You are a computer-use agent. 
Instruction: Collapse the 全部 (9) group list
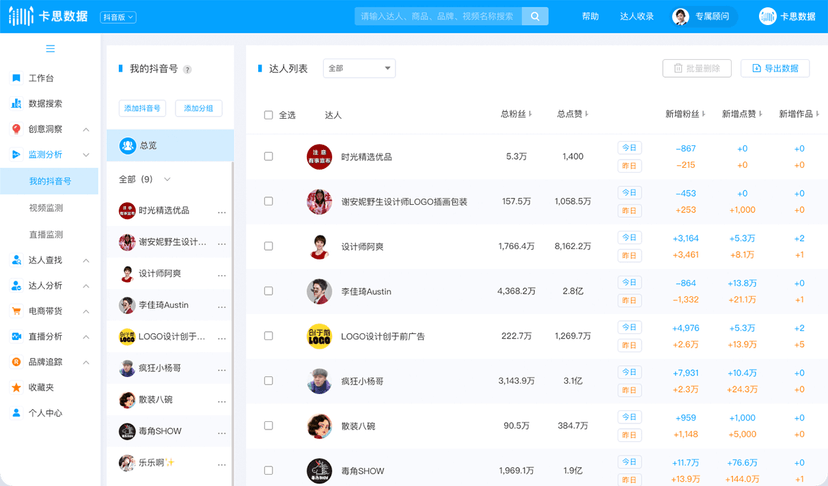click(167, 179)
